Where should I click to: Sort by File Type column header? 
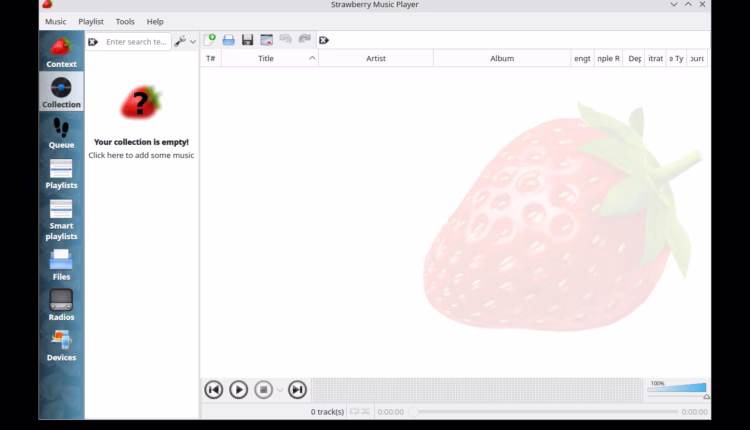pos(676,58)
